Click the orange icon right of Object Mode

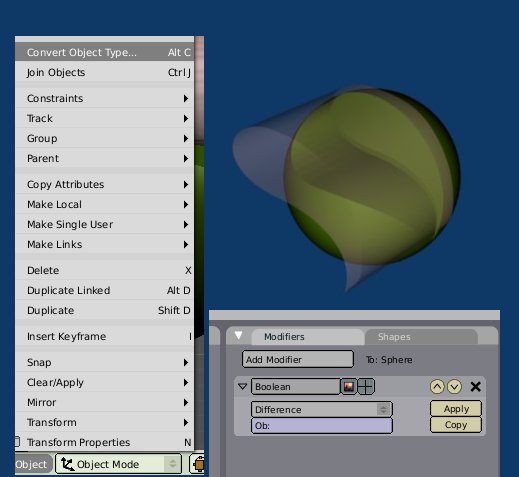[x=198, y=464]
